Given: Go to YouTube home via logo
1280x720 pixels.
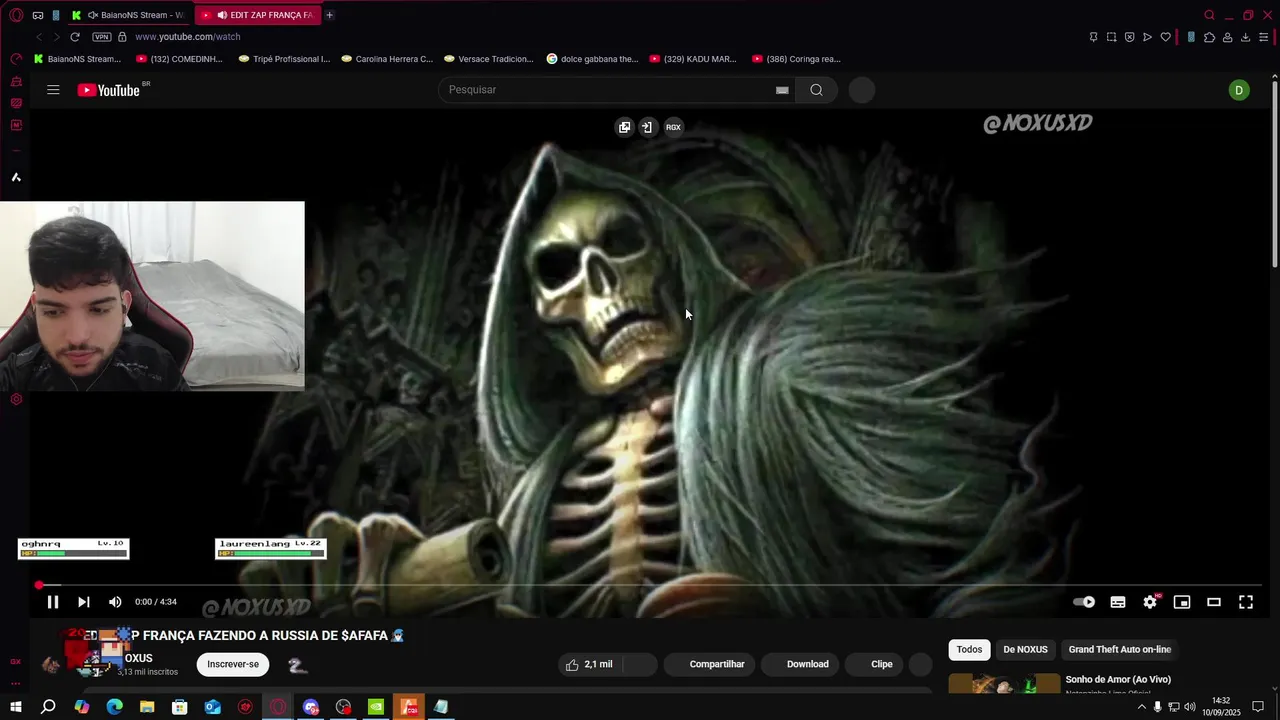Looking at the screenshot, I should coord(110,90).
